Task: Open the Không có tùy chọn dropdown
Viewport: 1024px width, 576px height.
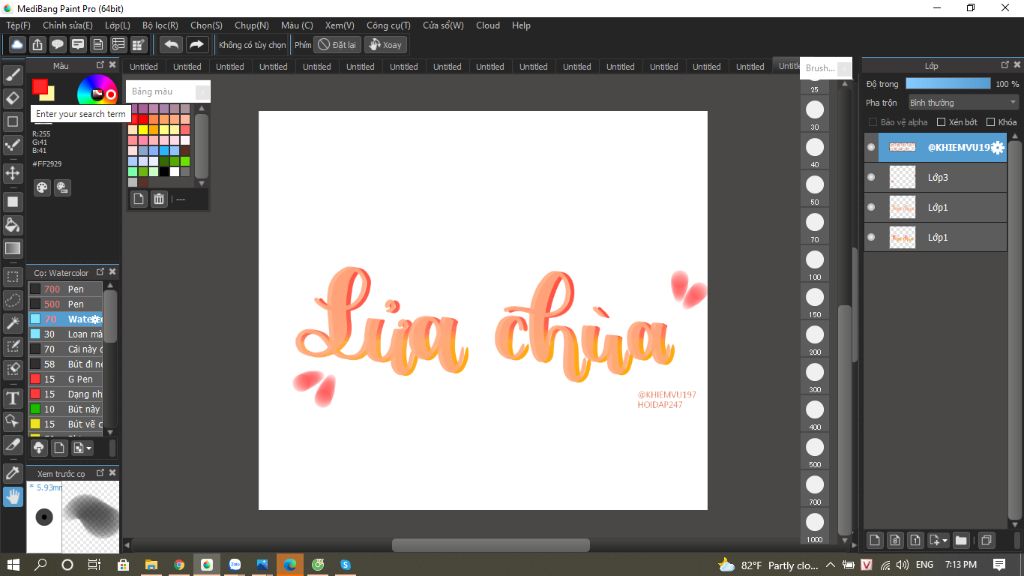Action: point(252,44)
